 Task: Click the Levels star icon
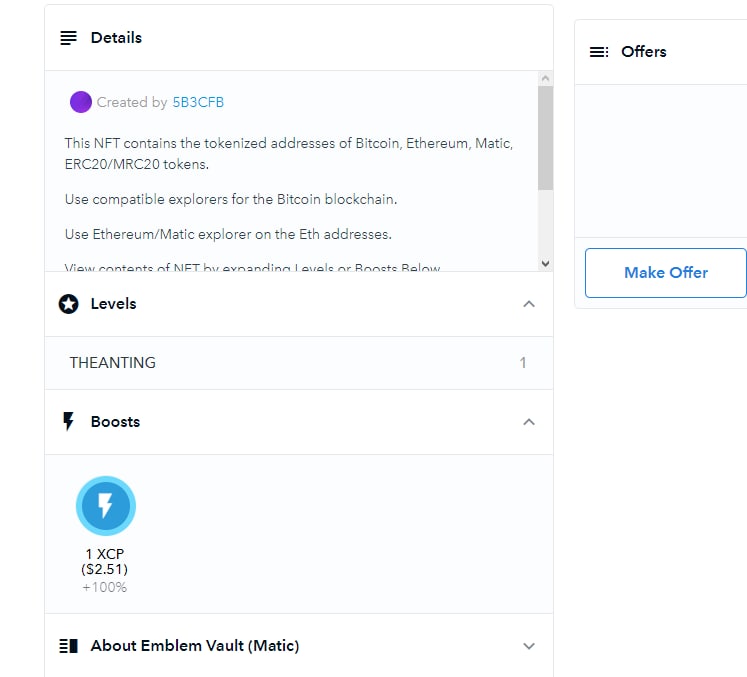point(69,304)
